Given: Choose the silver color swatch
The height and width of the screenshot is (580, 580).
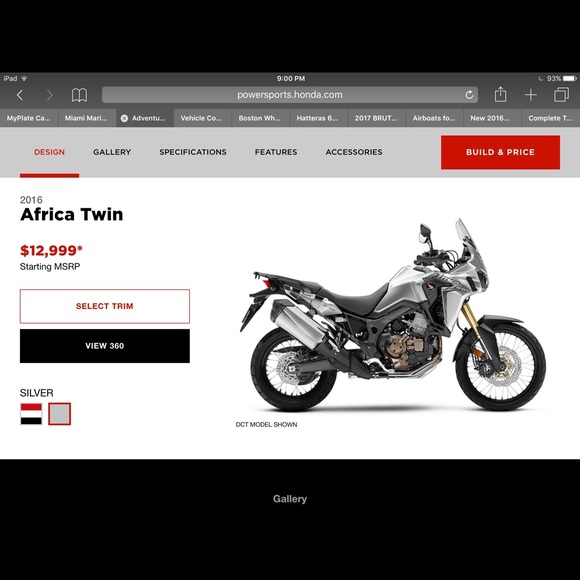Looking at the screenshot, I should 59,414.
